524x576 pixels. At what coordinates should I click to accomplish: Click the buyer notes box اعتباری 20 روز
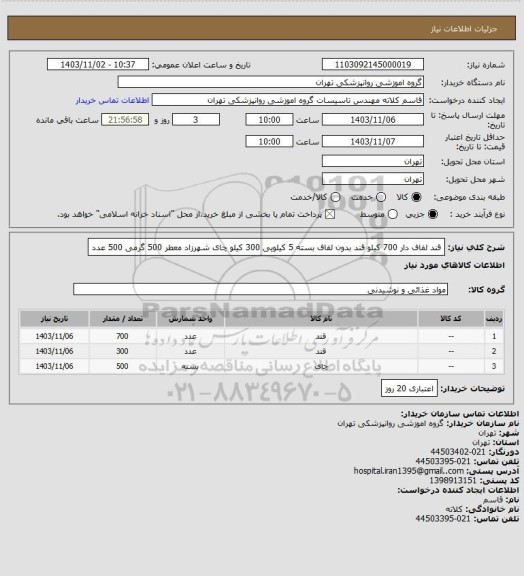point(409,388)
